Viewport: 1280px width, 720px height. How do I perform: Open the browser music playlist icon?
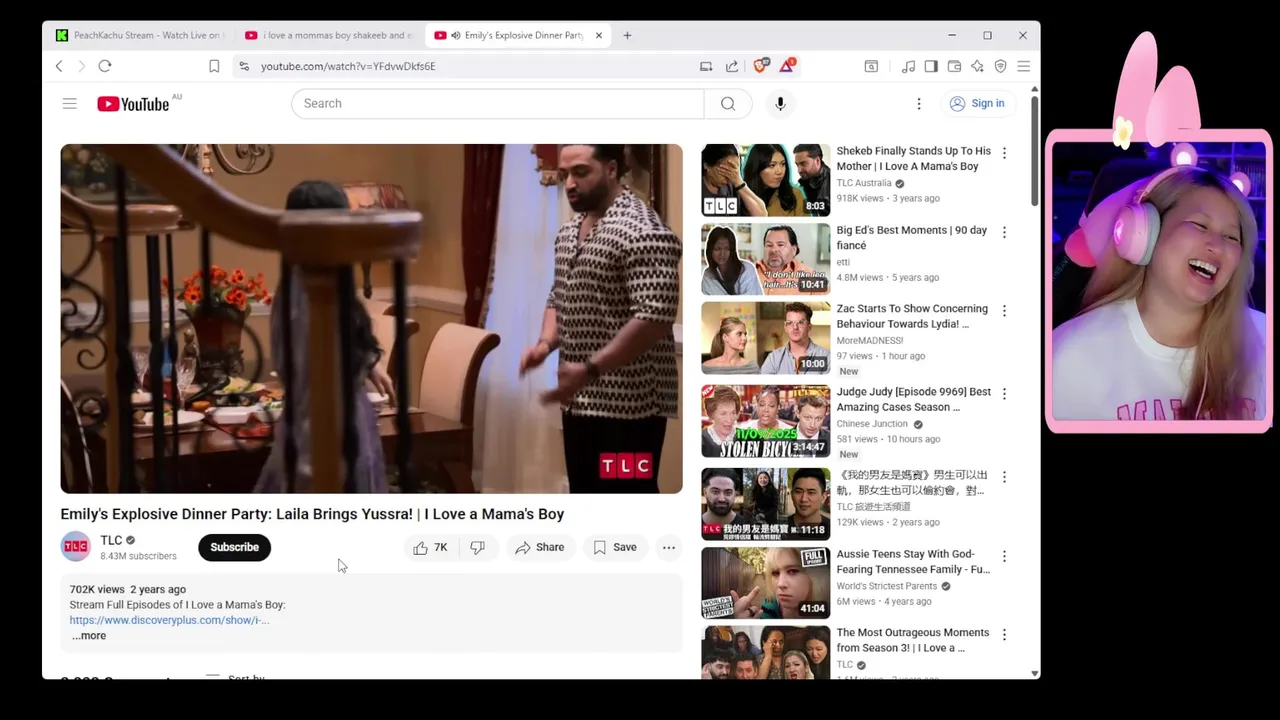[908, 66]
